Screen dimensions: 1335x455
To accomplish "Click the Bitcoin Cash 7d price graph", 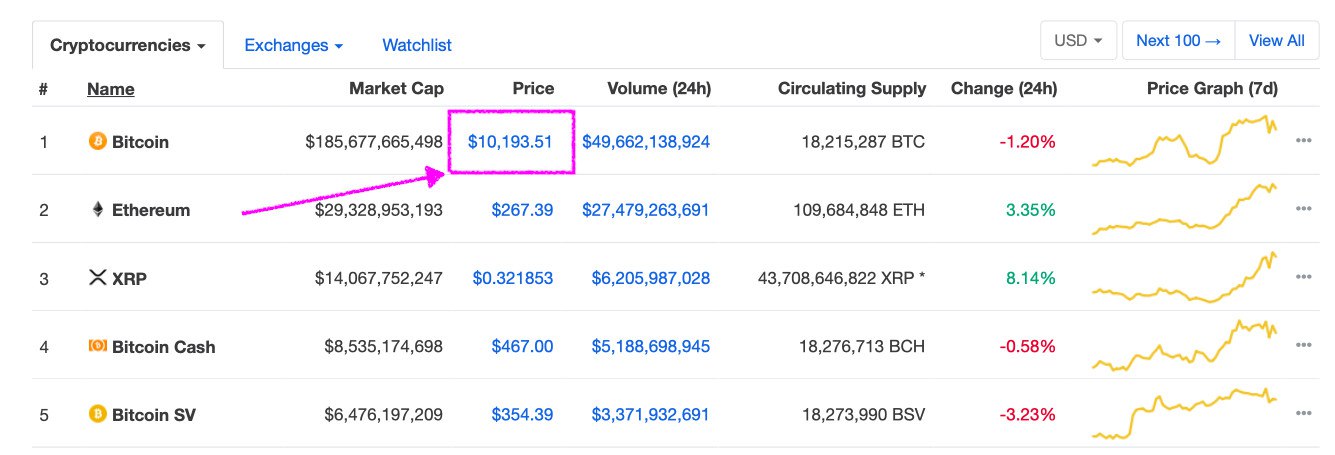I will (1185, 345).
